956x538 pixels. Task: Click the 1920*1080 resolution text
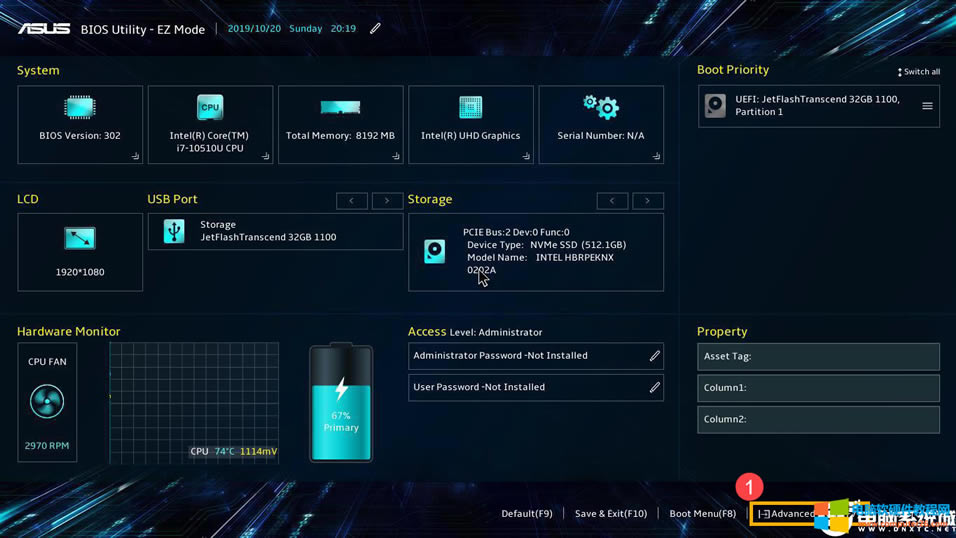point(80,272)
